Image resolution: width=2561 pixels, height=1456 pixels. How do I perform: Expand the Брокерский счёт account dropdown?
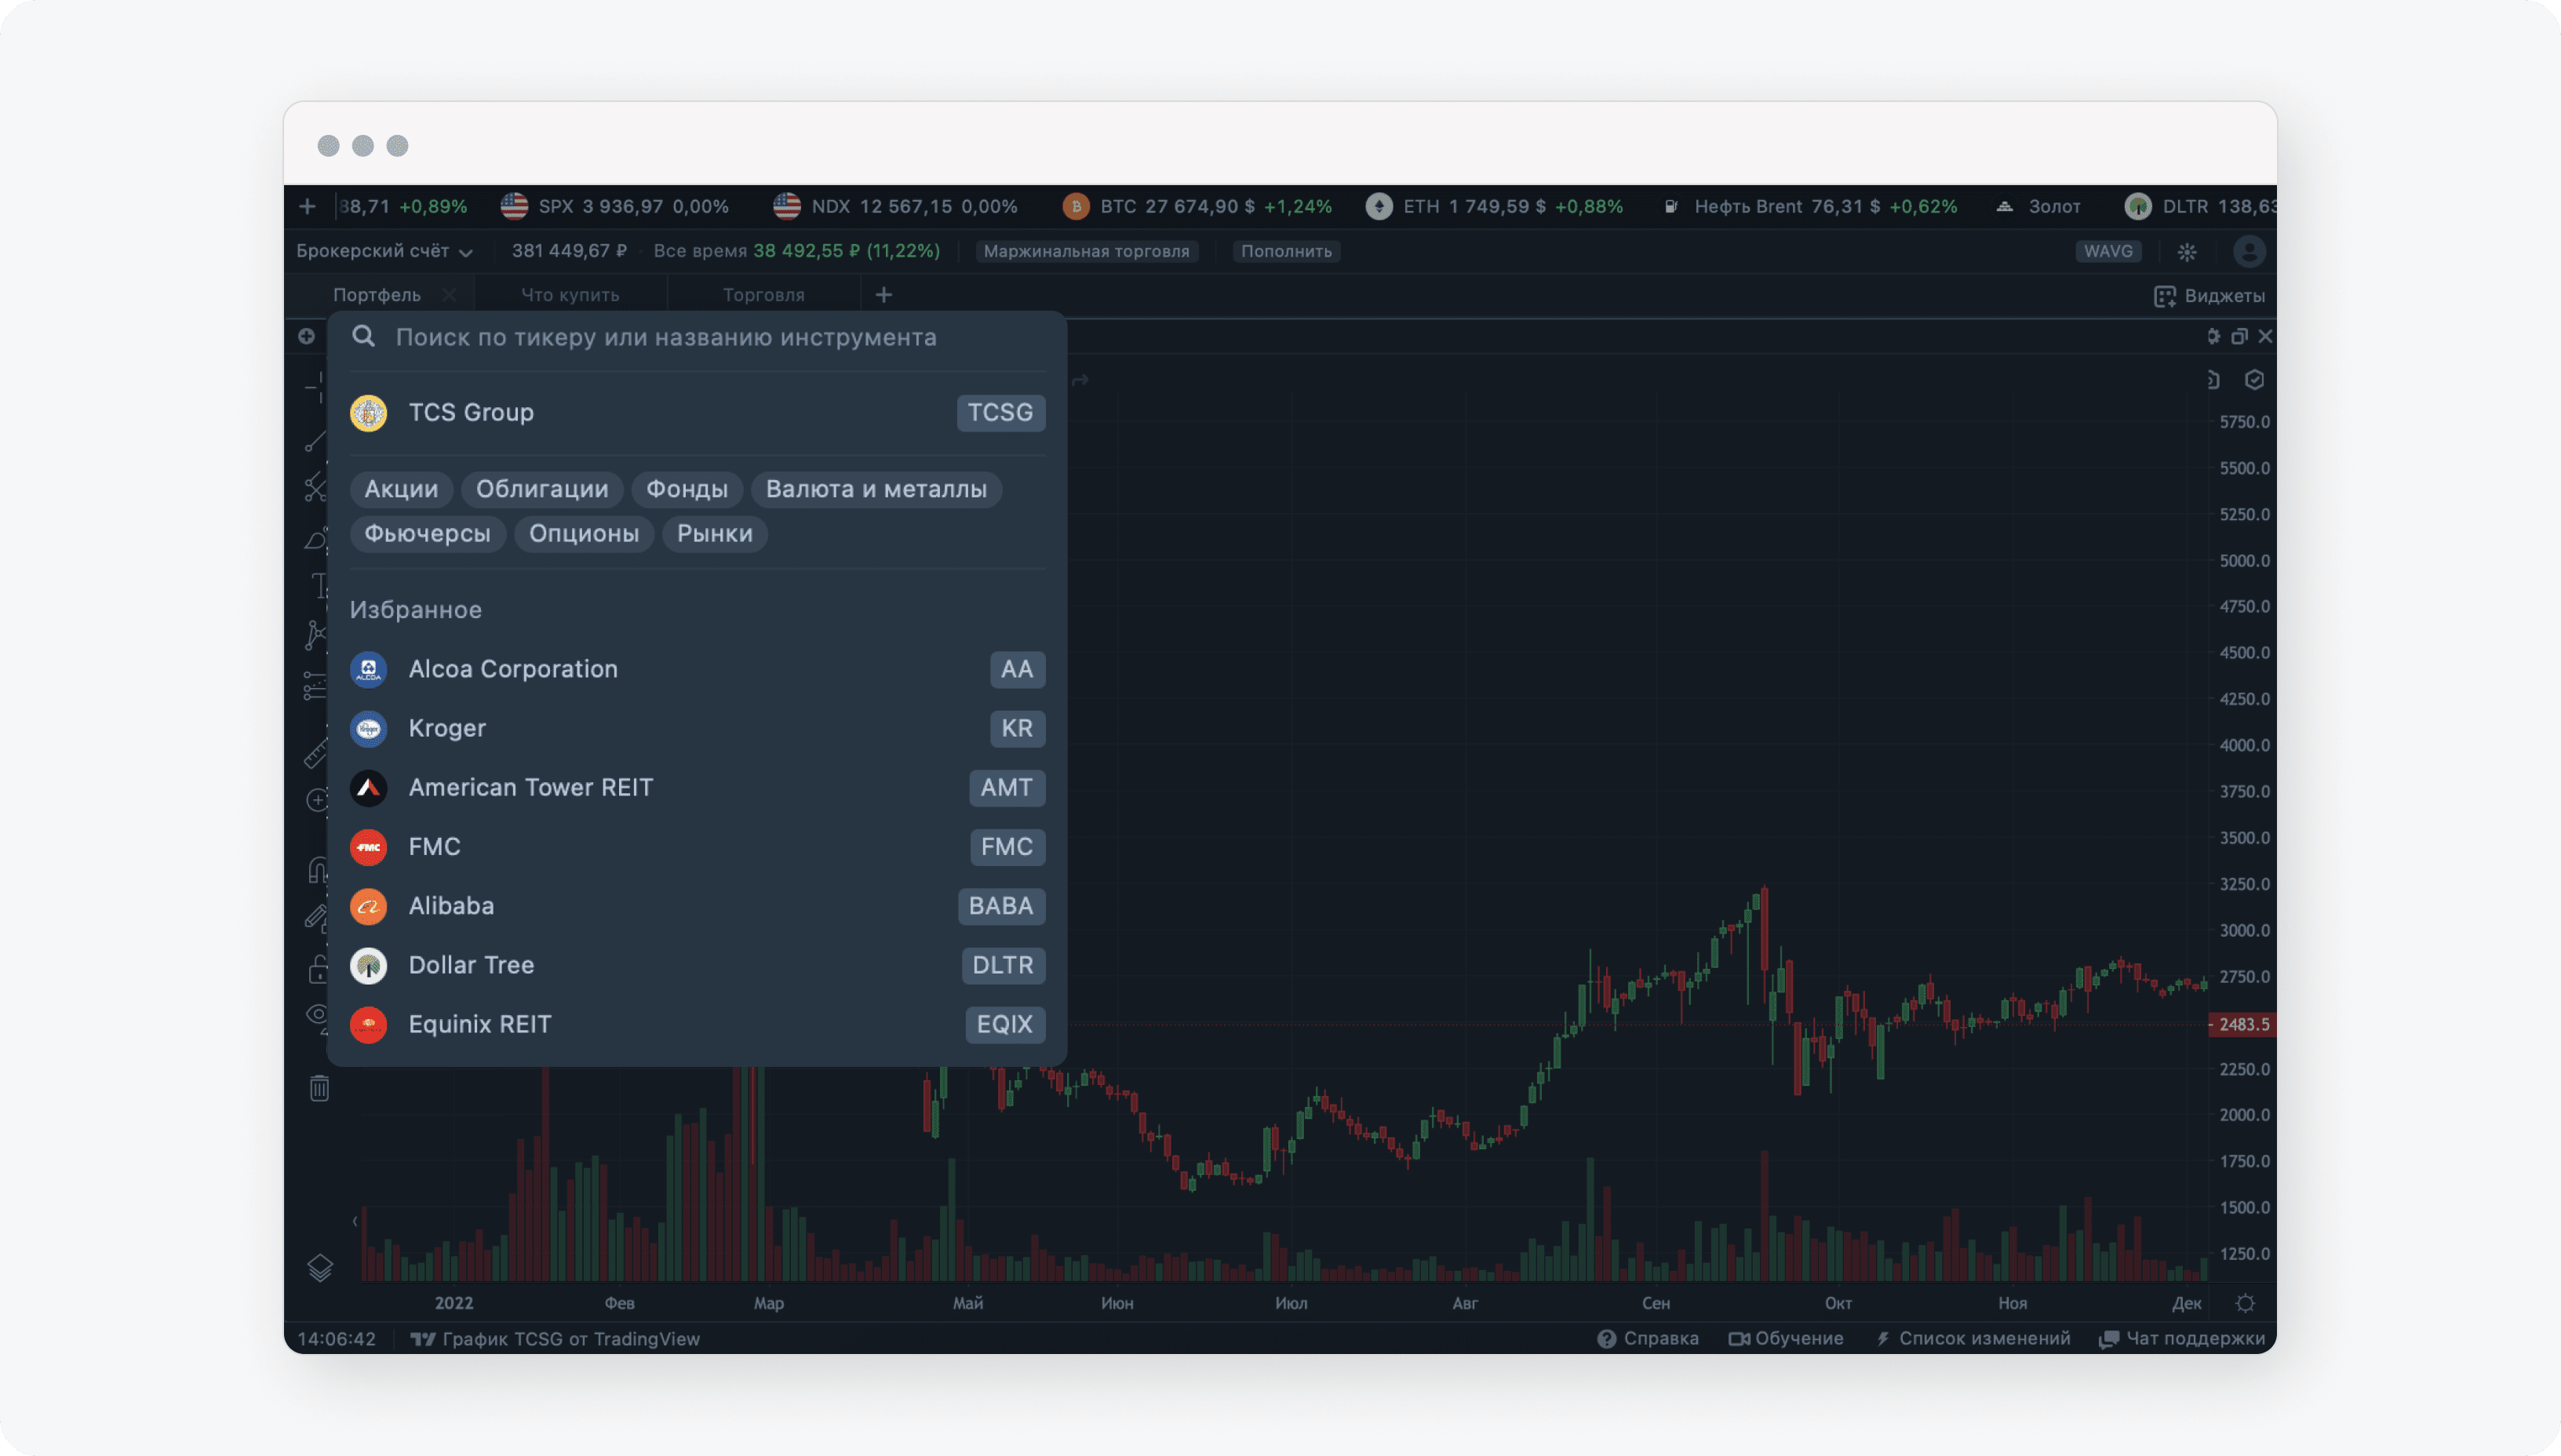click(x=384, y=251)
